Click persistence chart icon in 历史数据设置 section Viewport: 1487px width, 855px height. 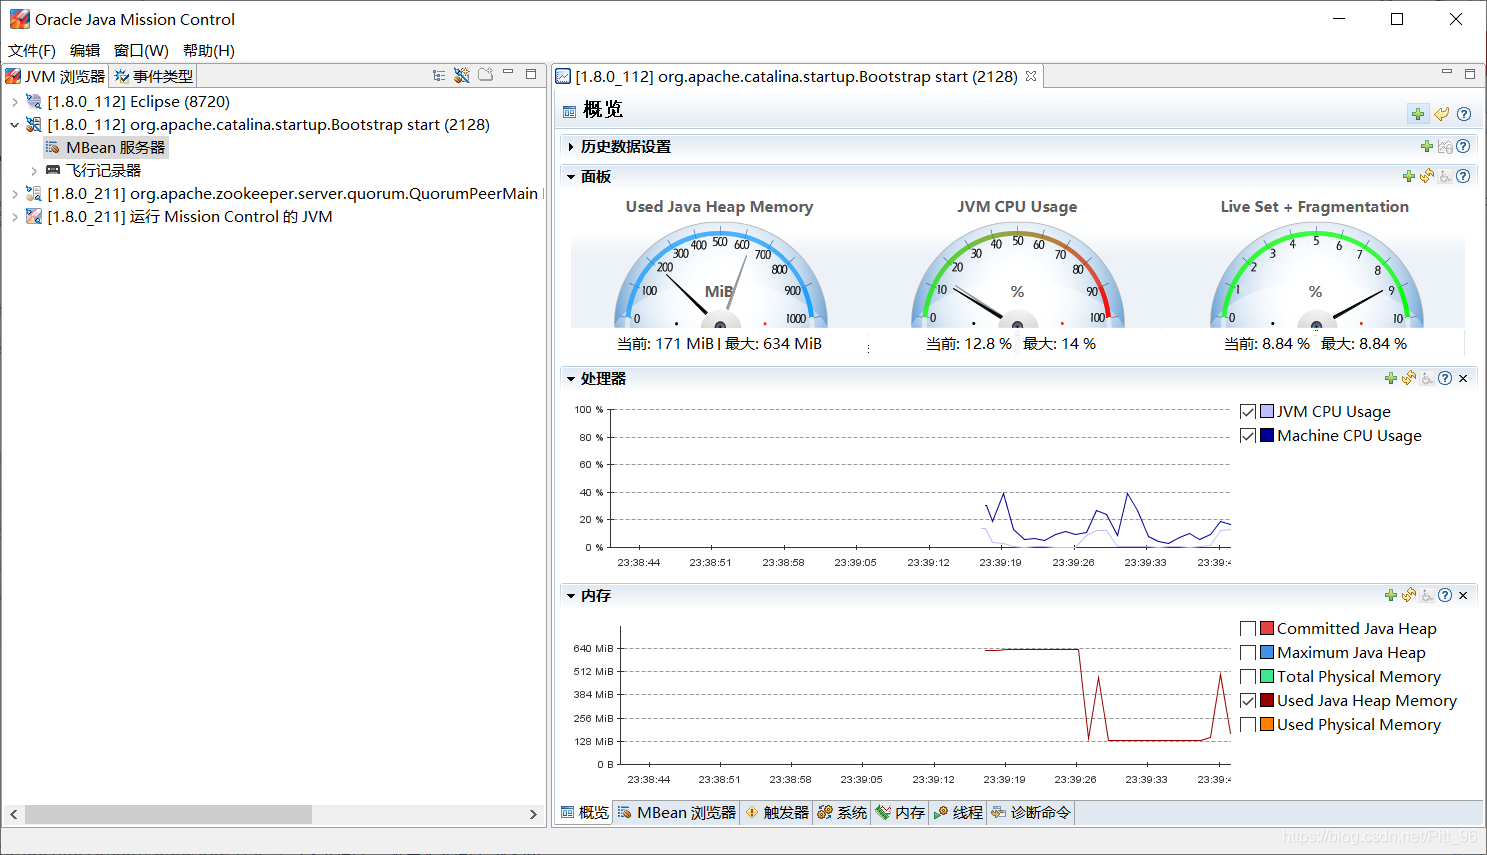point(1445,147)
